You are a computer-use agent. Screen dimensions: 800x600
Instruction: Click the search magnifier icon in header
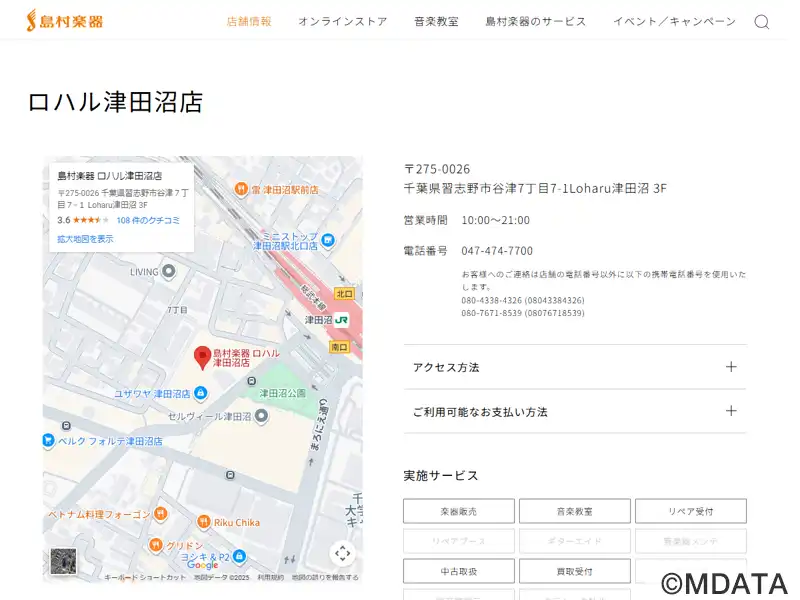click(761, 22)
